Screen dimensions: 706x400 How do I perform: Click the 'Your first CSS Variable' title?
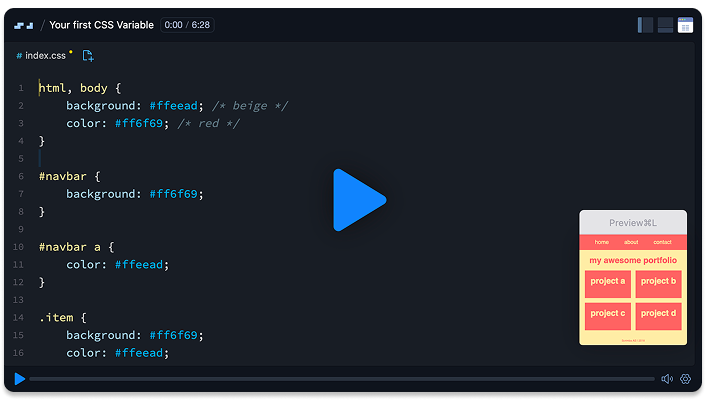click(x=101, y=25)
